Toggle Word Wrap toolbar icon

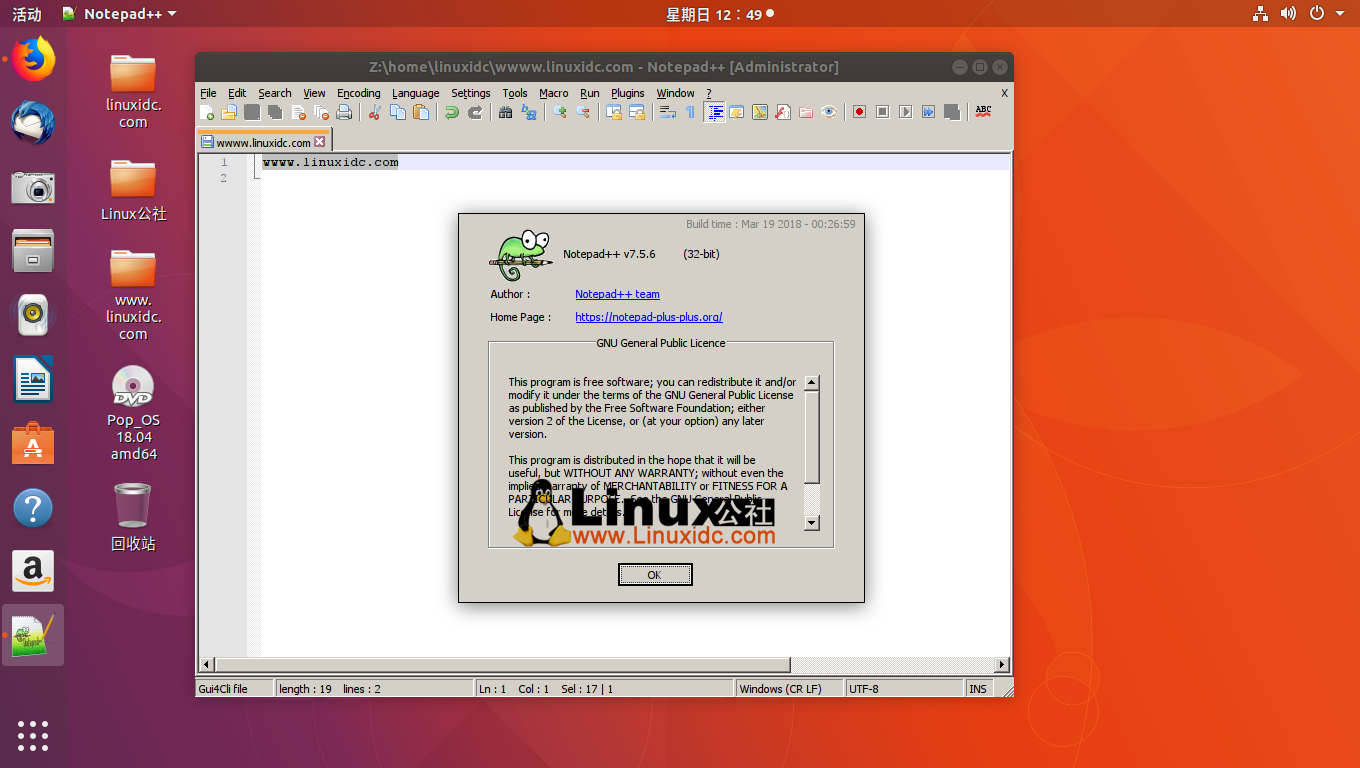[x=667, y=112]
